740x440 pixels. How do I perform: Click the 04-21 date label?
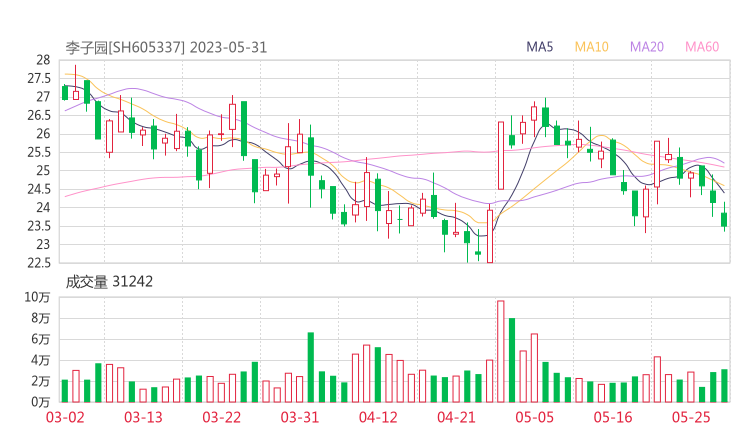(456, 417)
